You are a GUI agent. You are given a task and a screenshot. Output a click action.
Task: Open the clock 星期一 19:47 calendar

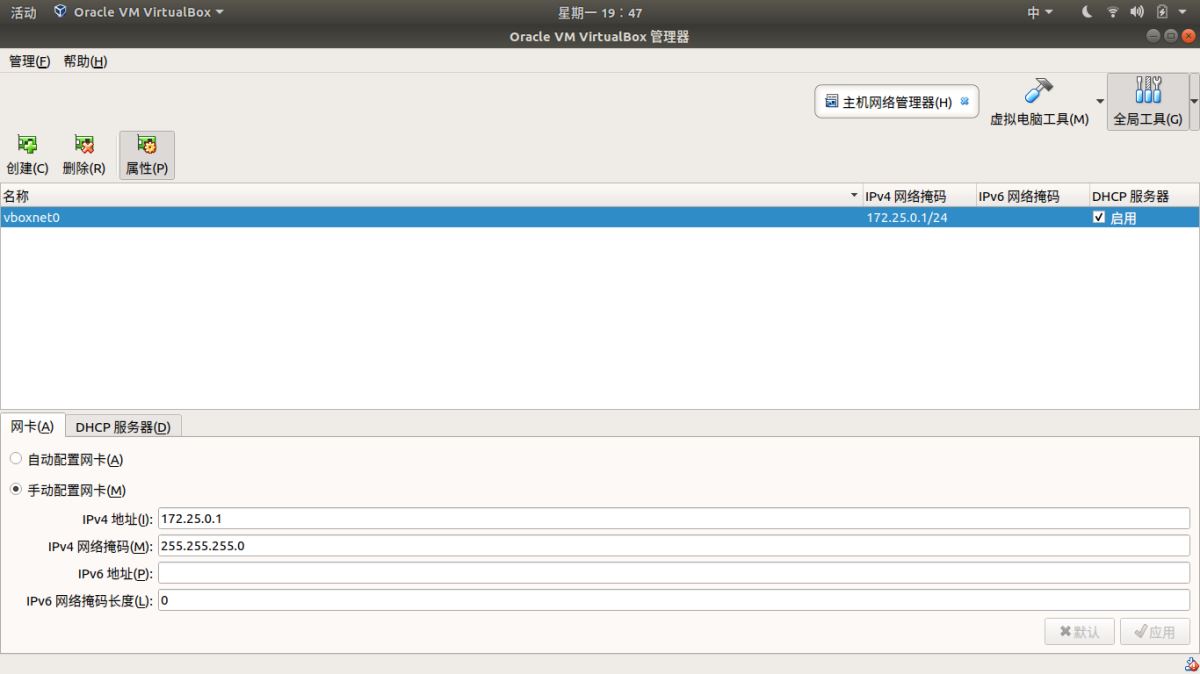[x=600, y=12]
